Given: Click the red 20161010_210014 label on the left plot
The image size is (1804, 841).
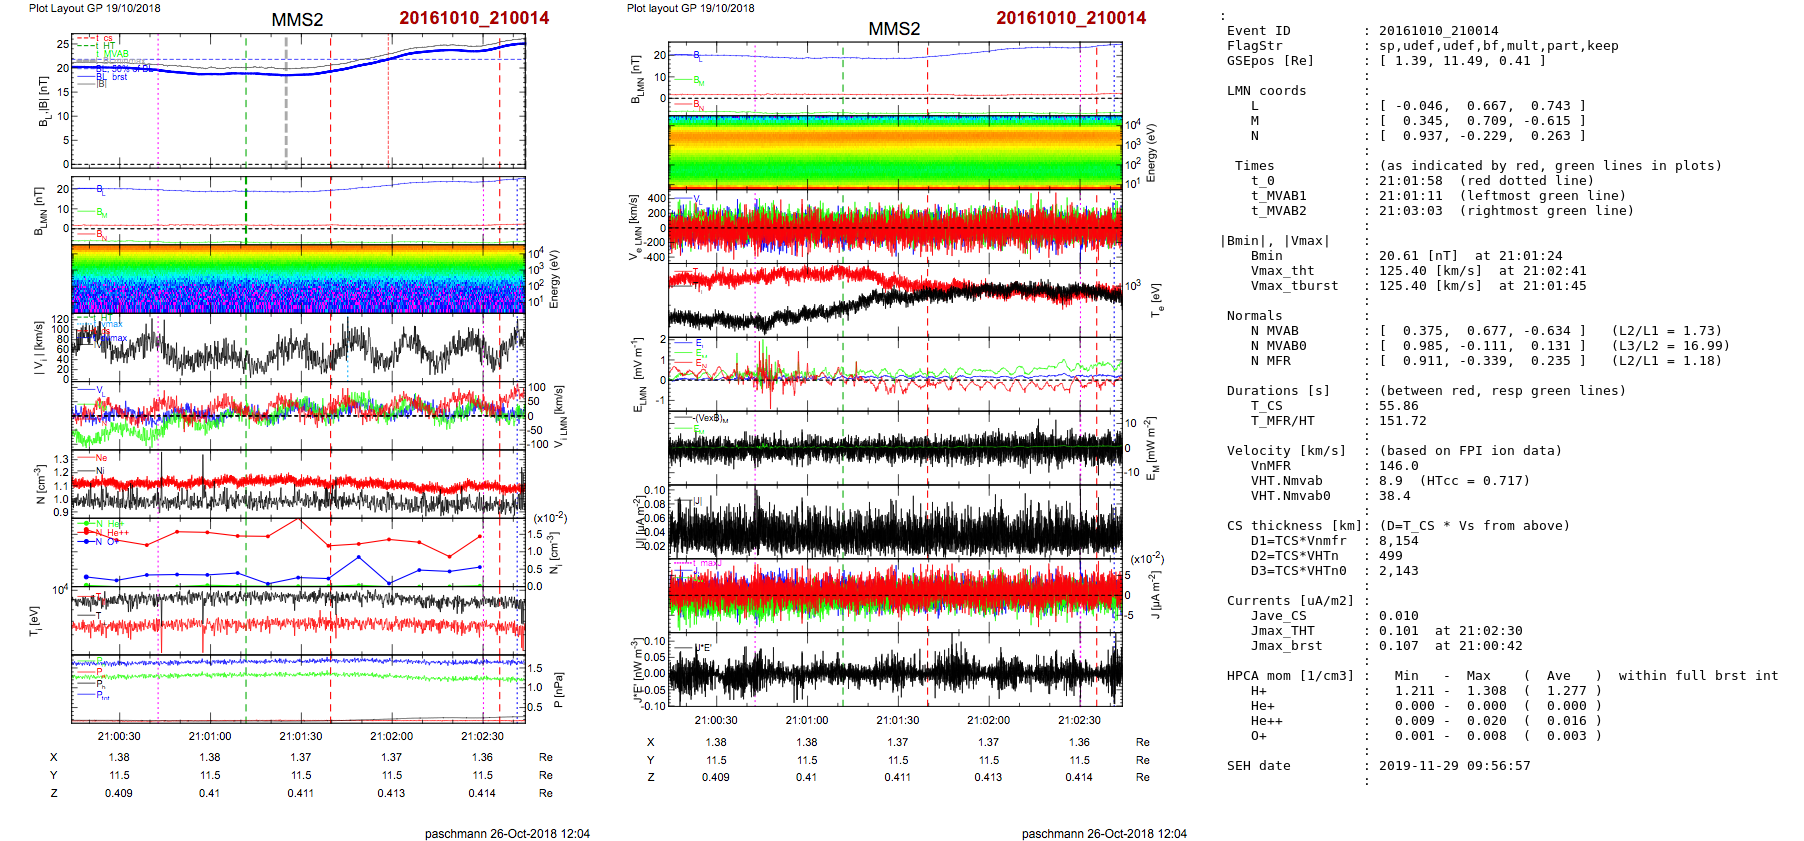Looking at the screenshot, I should [x=474, y=18].
